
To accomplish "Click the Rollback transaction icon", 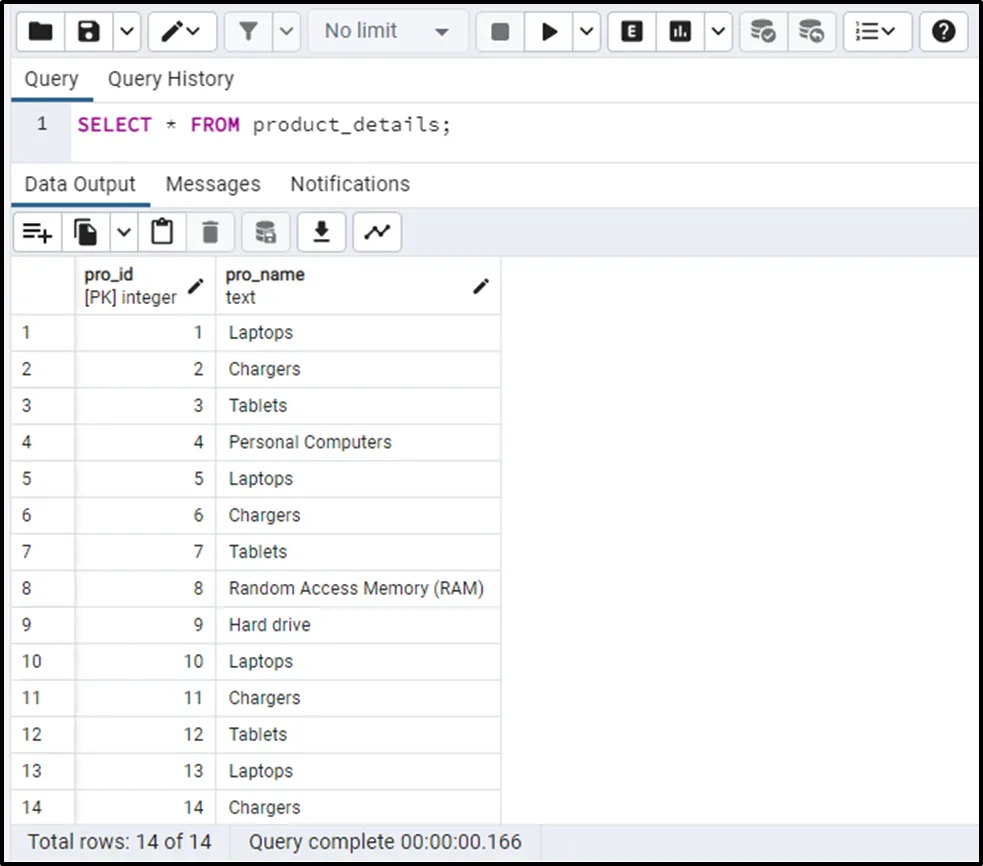I will [x=811, y=32].
